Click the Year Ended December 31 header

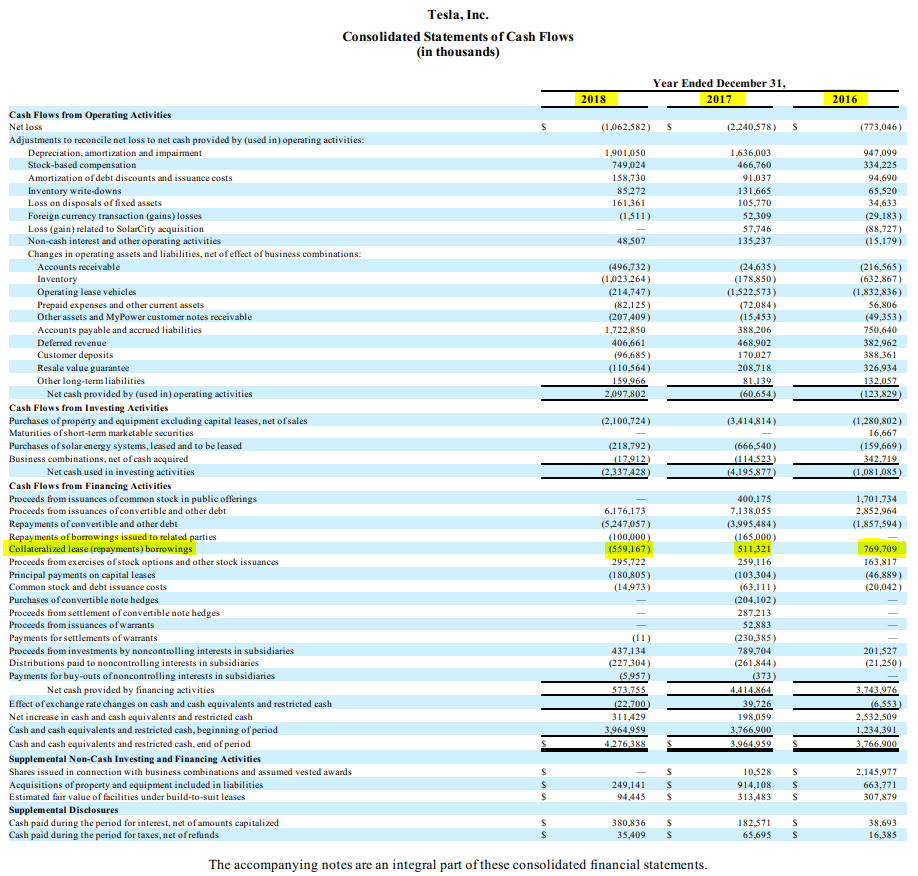coord(718,83)
